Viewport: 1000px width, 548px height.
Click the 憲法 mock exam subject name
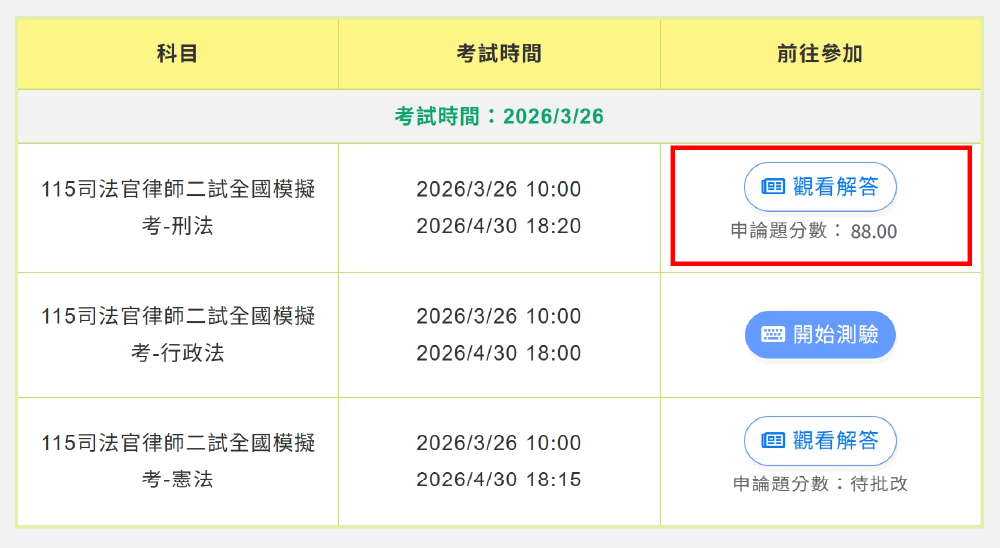178,461
